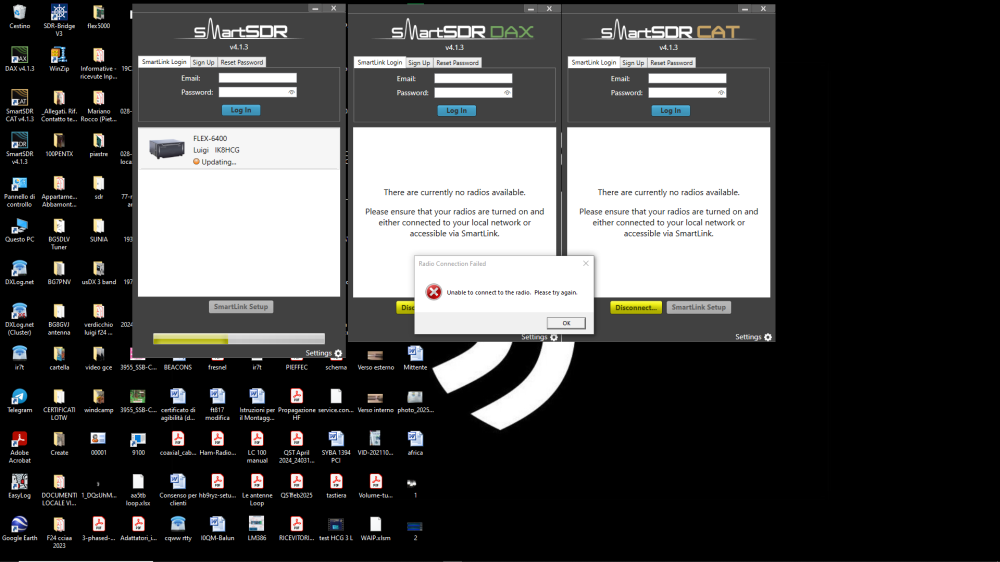The image size is (1000, 562).
Task: Click Log In button in SmartSDR CAT
Action: (670, 111)
